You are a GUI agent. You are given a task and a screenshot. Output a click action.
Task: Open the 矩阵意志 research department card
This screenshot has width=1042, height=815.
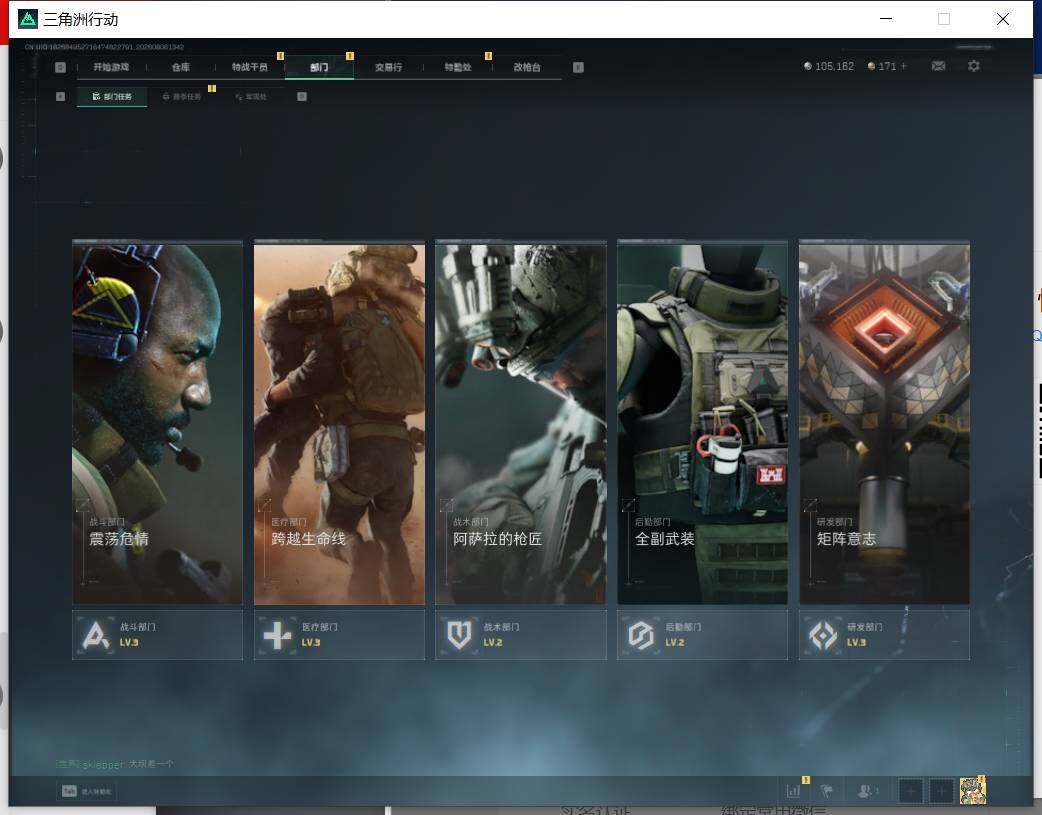pos(884,423)
